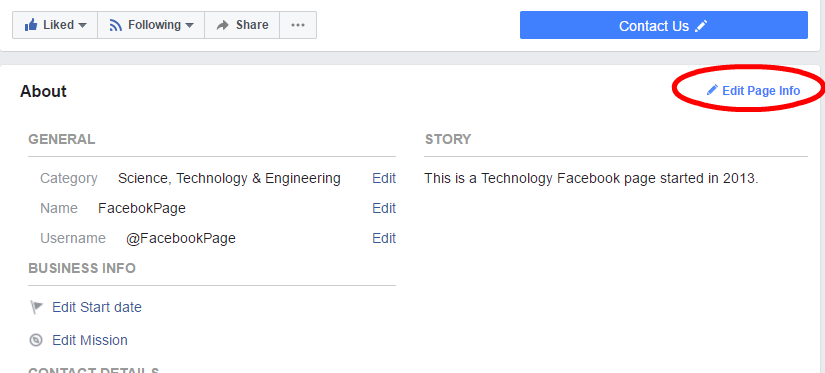Click the Category field label
This screenshot has height=373, width=825.
click(69, 178)
